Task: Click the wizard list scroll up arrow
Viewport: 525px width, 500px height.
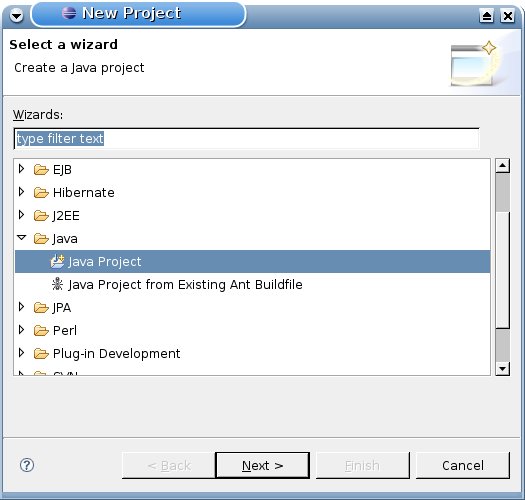Action: pyautogui.click(x=503, y=166)
